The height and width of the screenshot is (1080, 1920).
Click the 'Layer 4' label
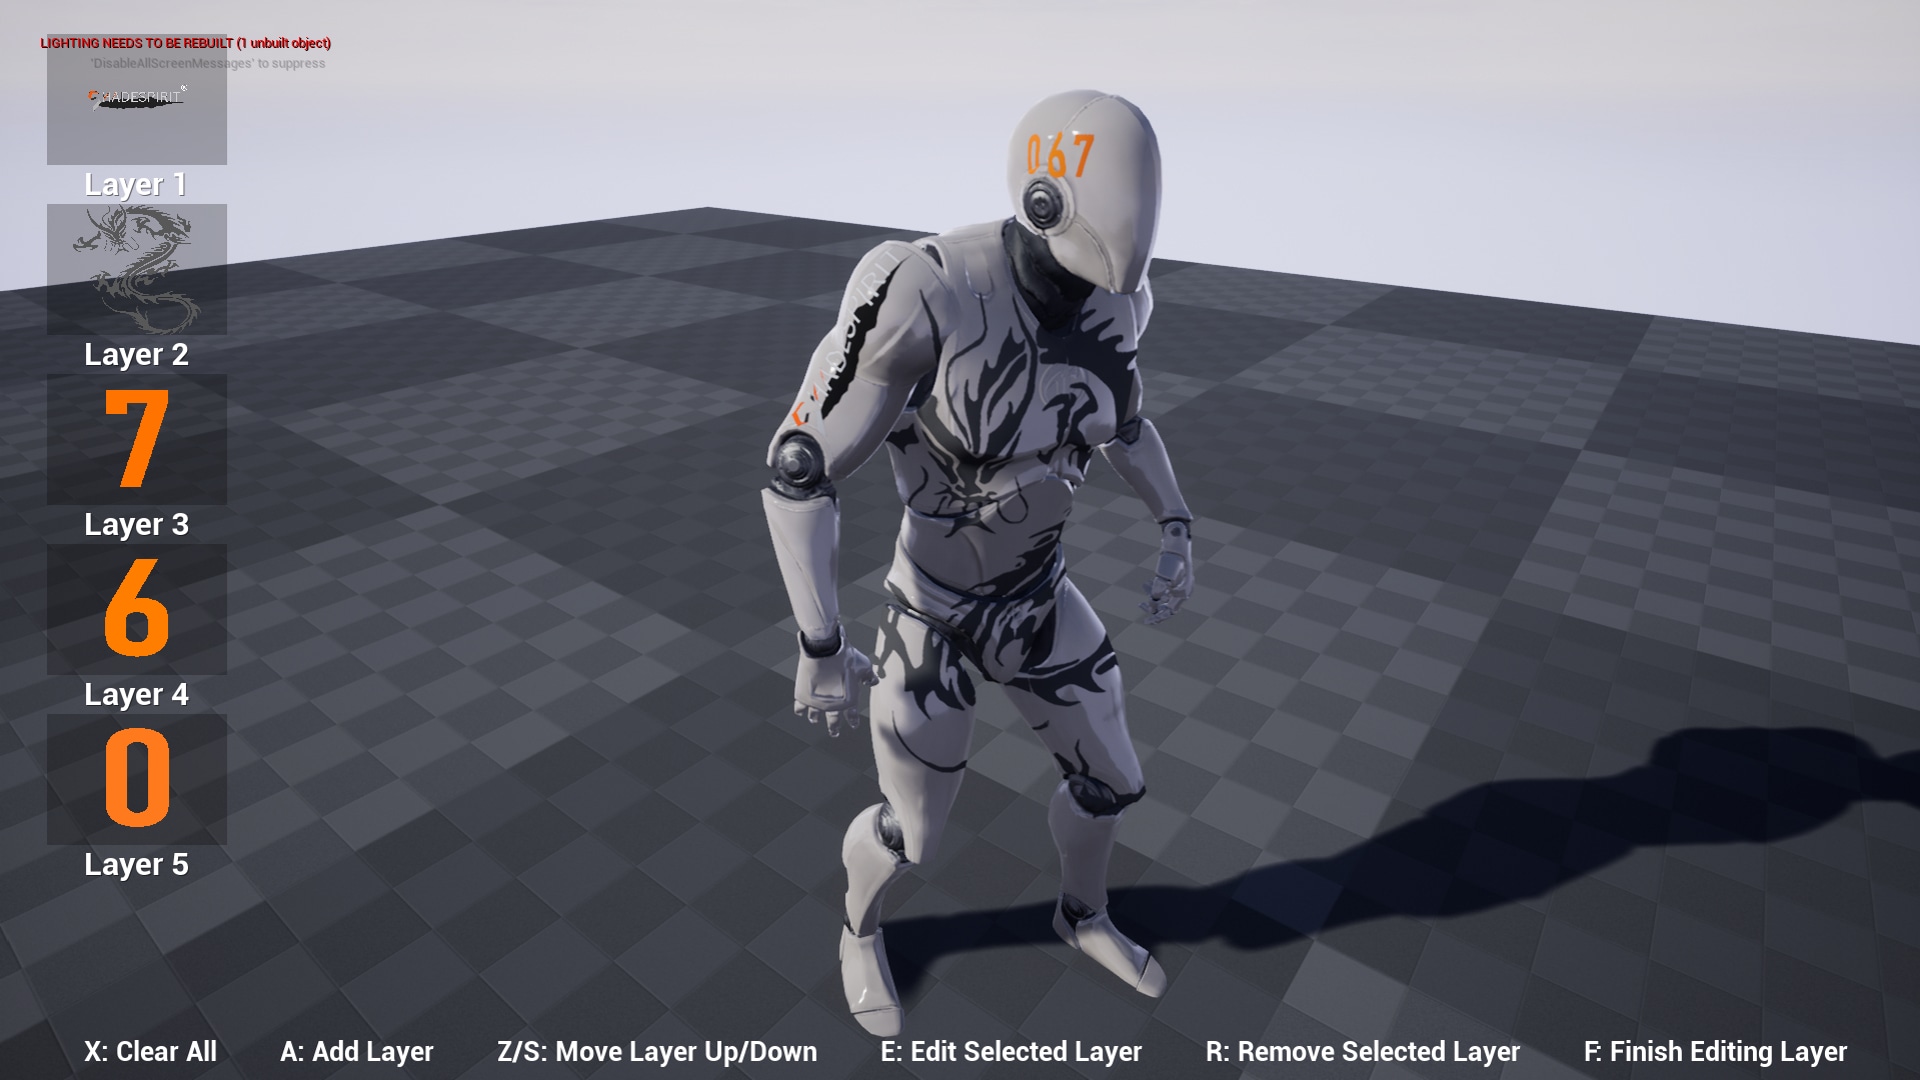pos(136,695)
